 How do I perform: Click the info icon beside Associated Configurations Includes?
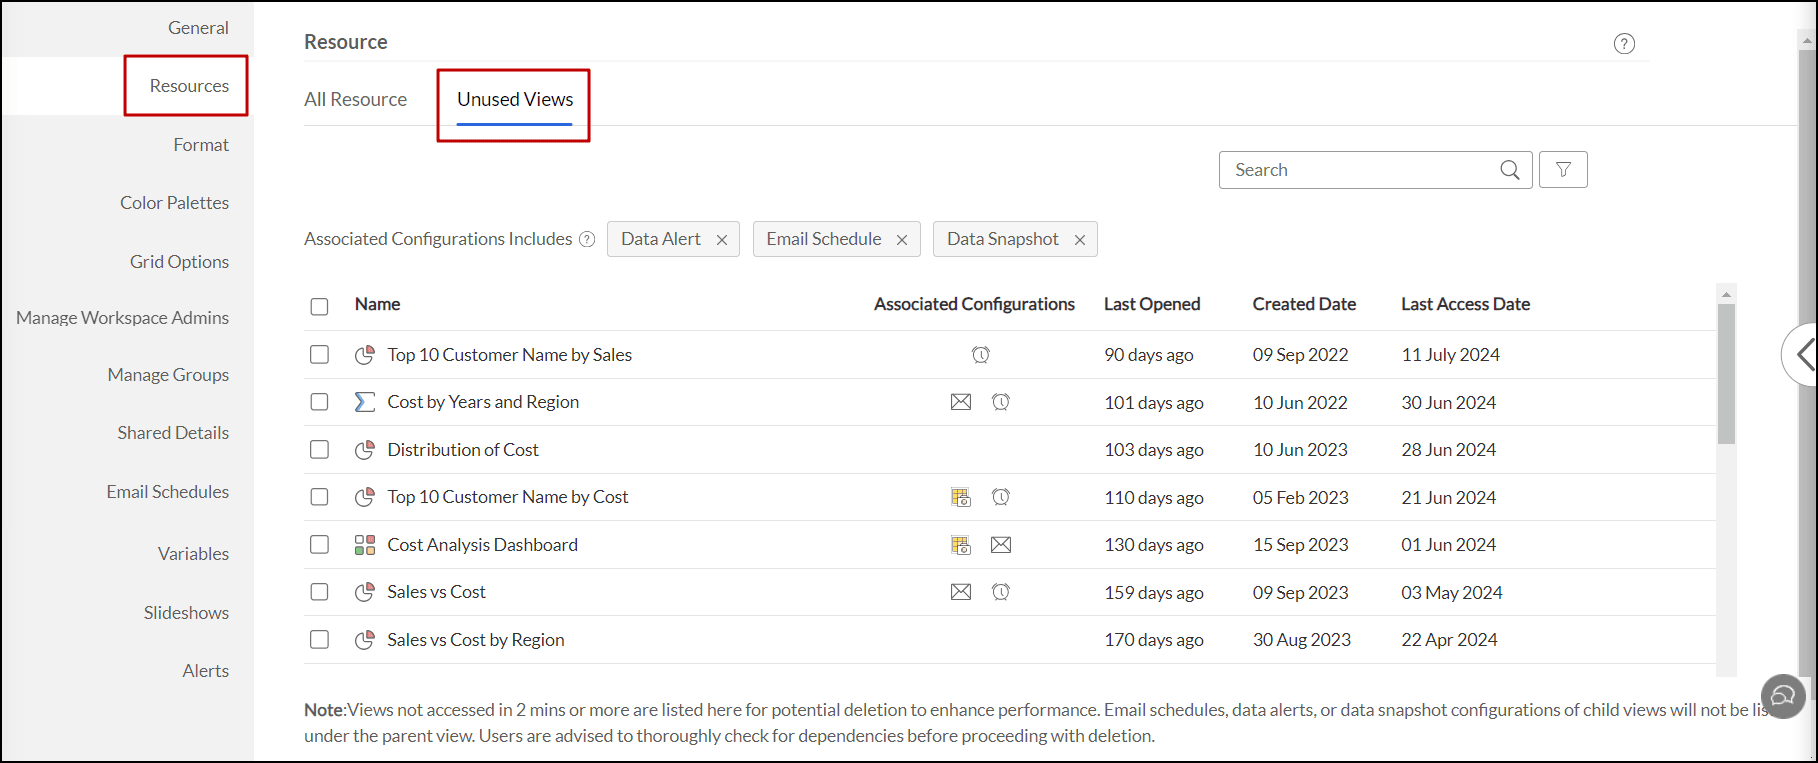[587, 239]
